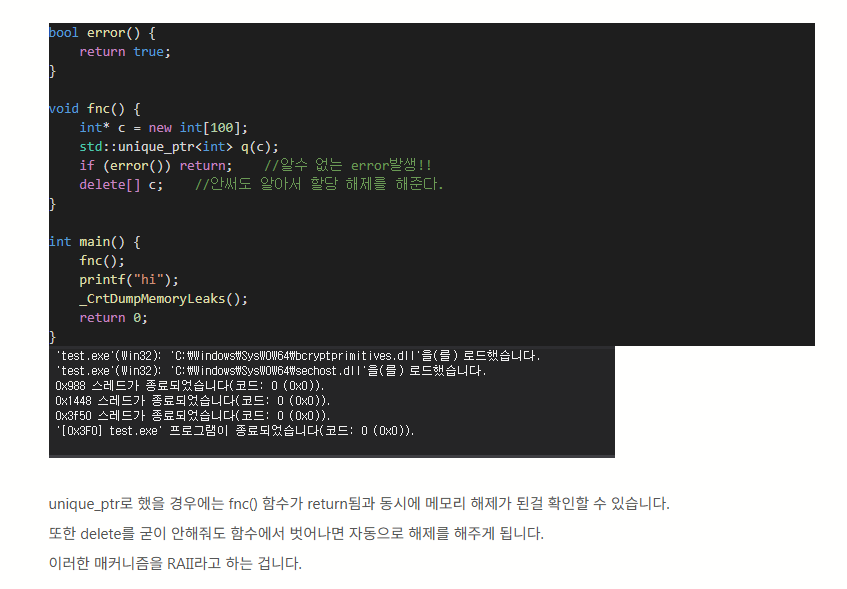Screen dimensions: 847x589
Task: Click the 'void fnc() {' line
Action: 95,109
